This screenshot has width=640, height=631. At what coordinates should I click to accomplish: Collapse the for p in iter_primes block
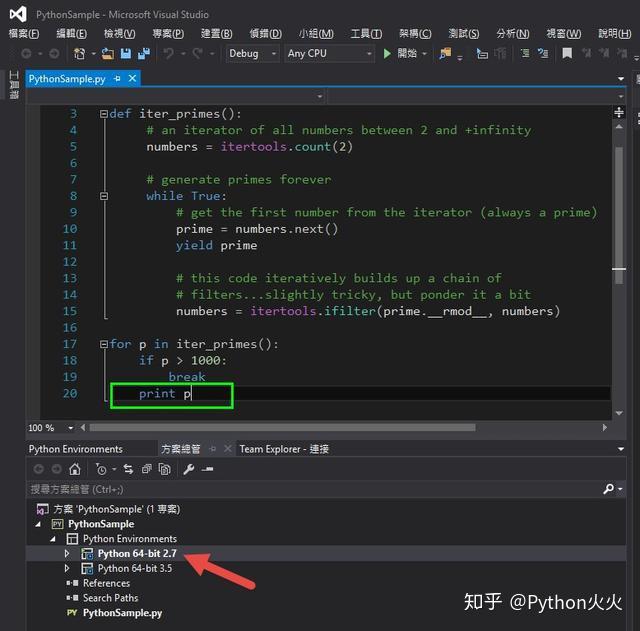pyautogui.click(x=104, y=344)
